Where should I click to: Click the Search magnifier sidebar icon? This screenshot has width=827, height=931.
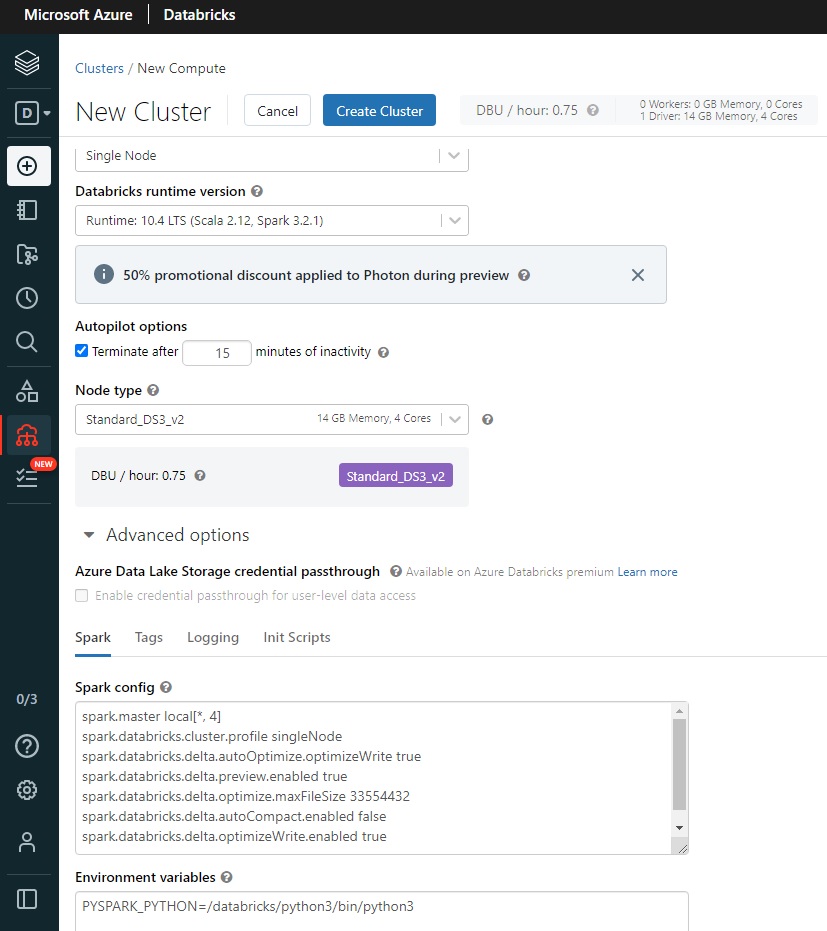28,342
